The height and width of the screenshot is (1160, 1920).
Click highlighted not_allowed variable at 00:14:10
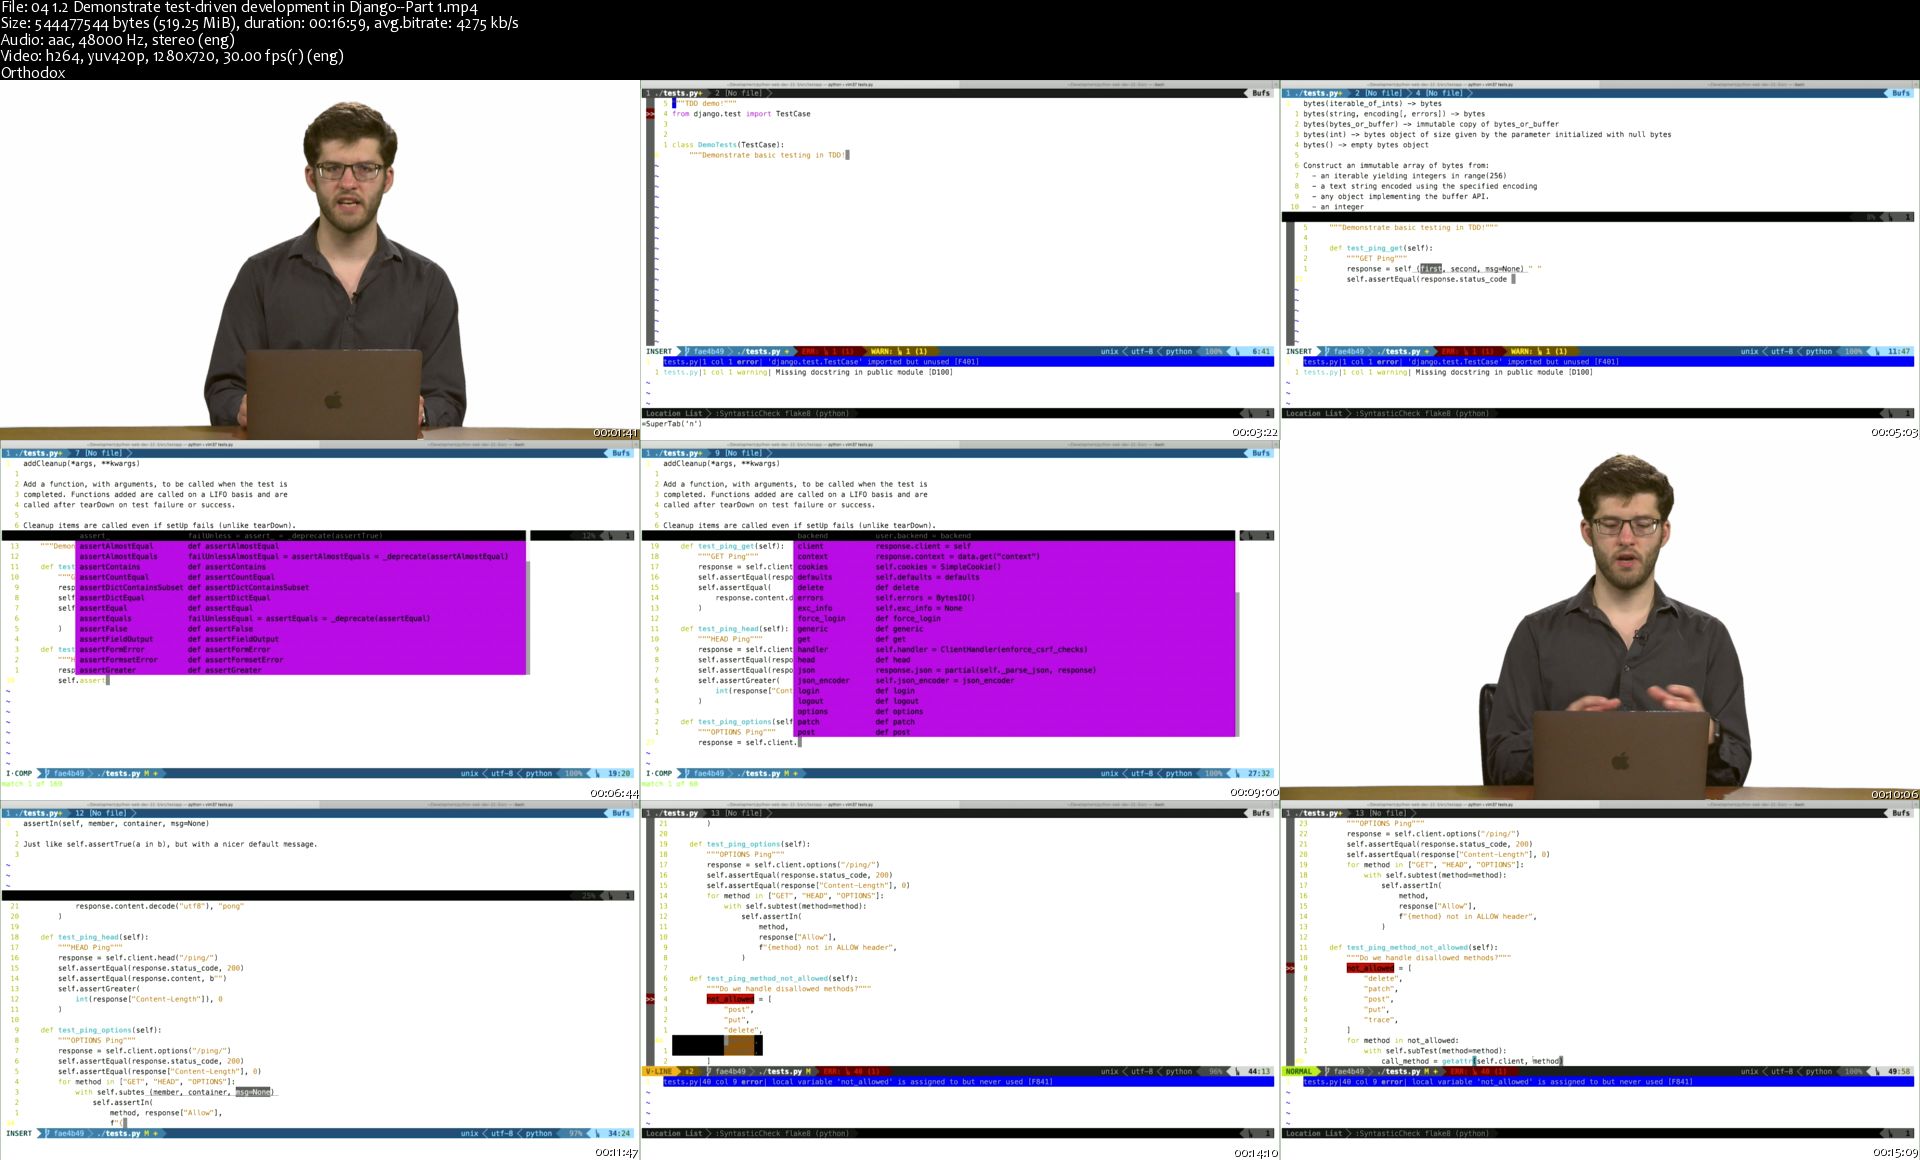pyautogui.click(x=730, y=999)
